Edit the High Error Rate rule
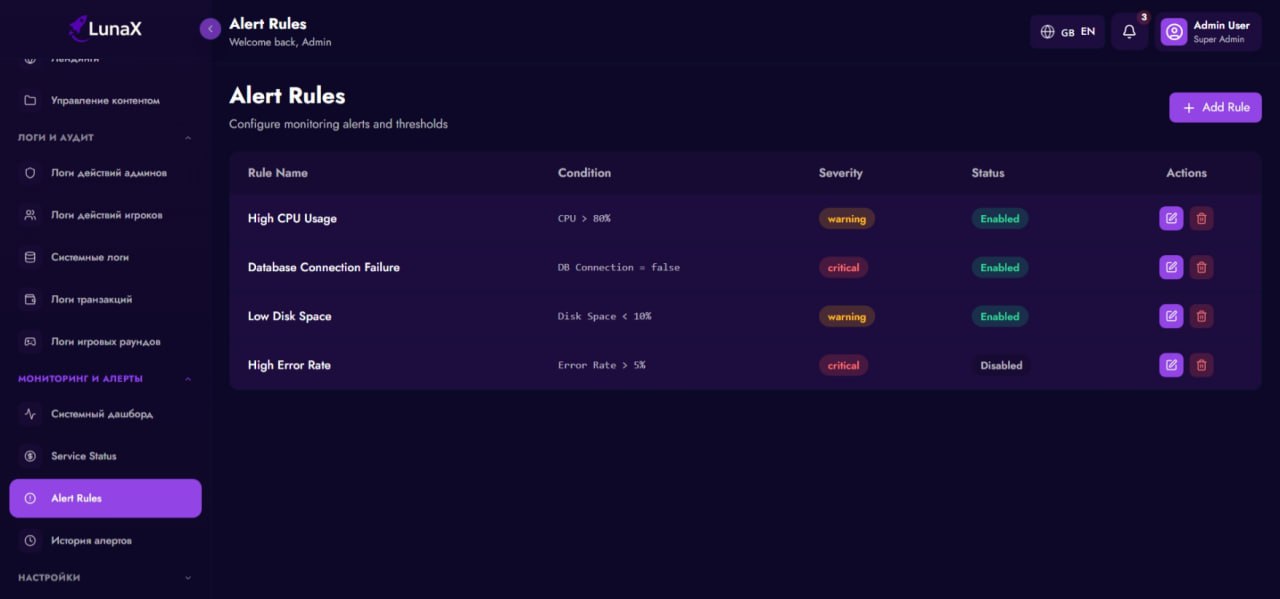 pyautogui.click(x=1171, y=365)
